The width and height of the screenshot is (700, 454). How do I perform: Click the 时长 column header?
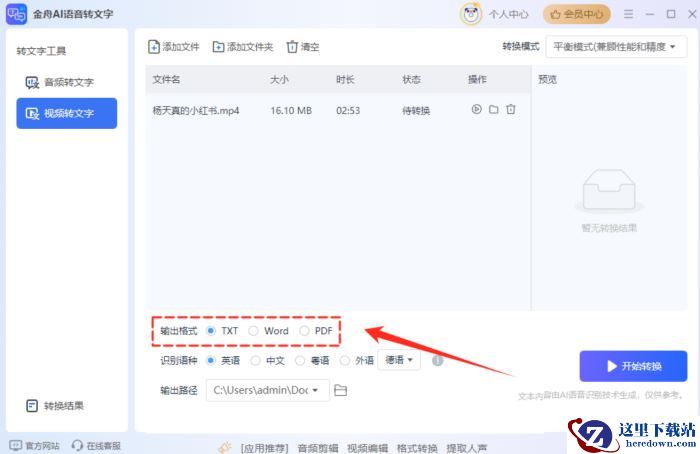point(345,79)
